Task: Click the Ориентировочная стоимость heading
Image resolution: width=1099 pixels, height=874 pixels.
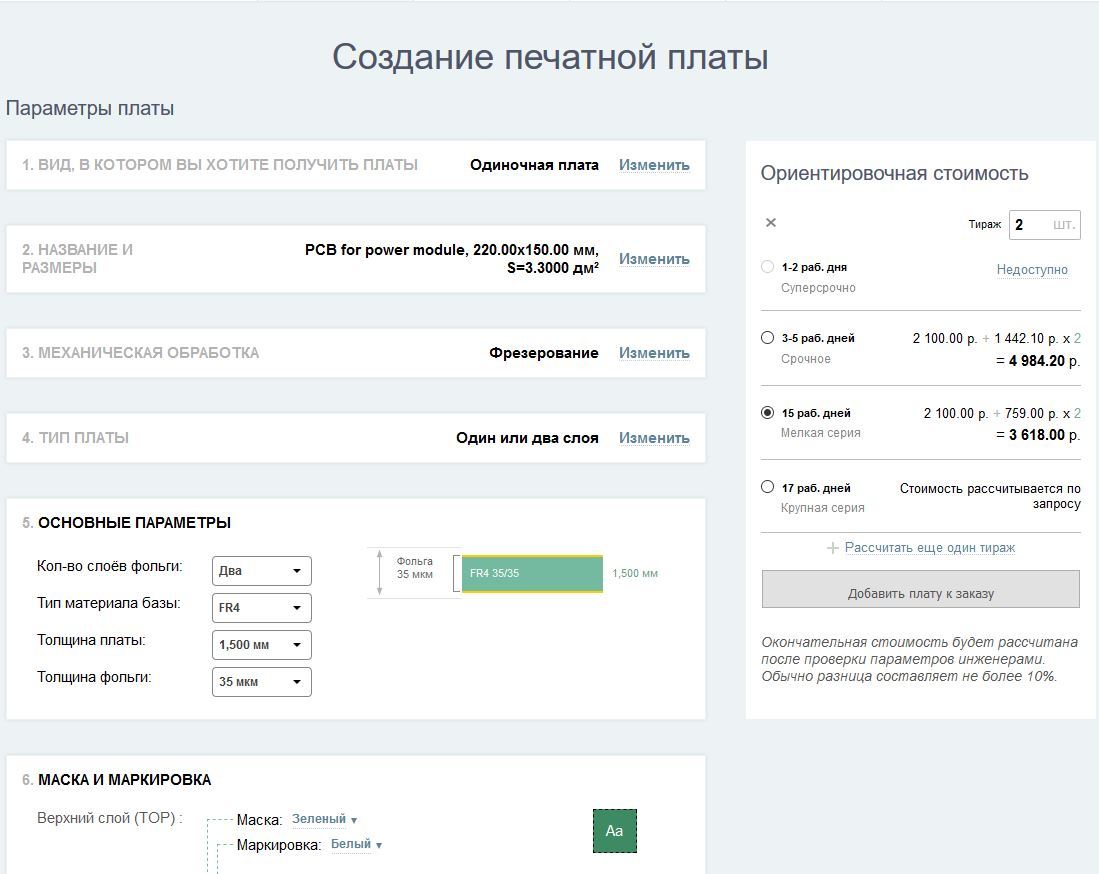Action: tap(894, 173)
